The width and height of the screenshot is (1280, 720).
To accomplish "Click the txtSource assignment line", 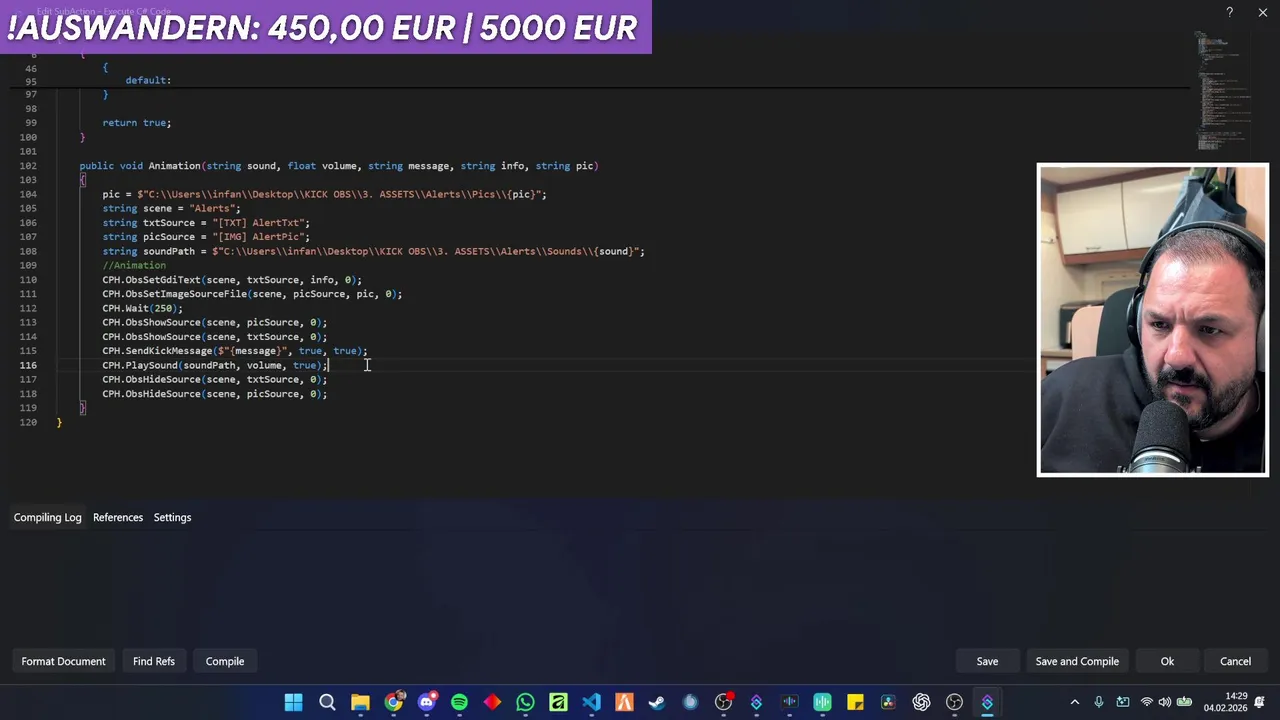I will [x=206, y=223].
